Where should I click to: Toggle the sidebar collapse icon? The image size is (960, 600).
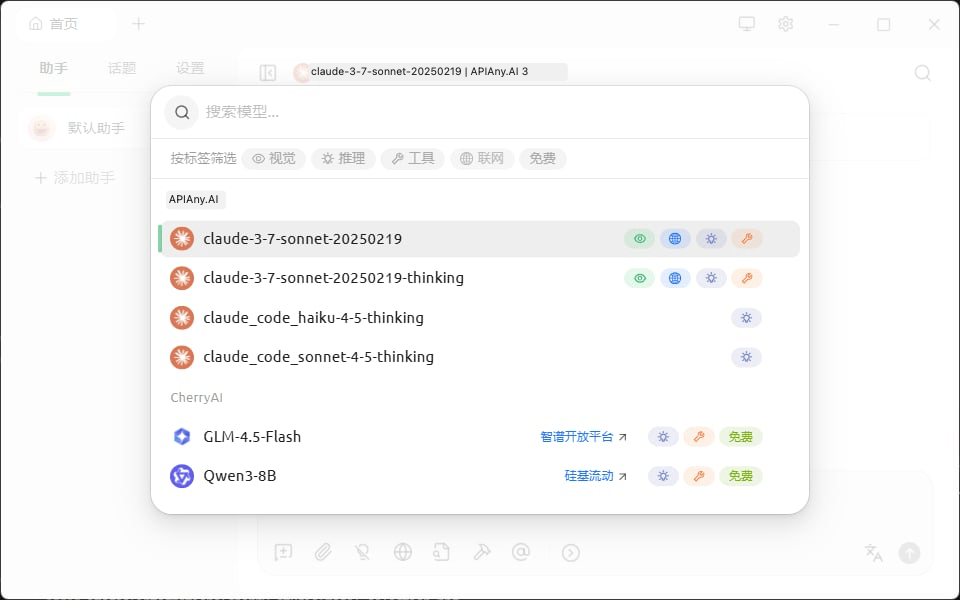coord(268,73)
